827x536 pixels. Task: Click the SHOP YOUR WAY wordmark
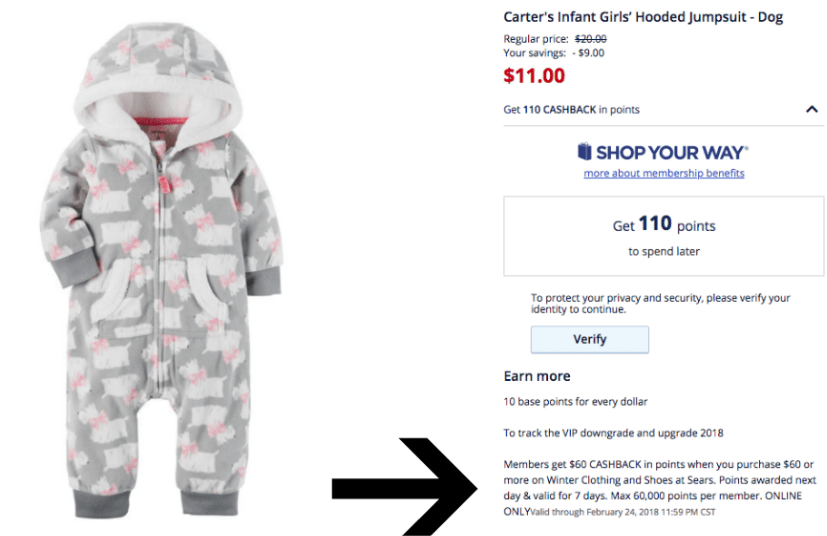click(672, 153)
